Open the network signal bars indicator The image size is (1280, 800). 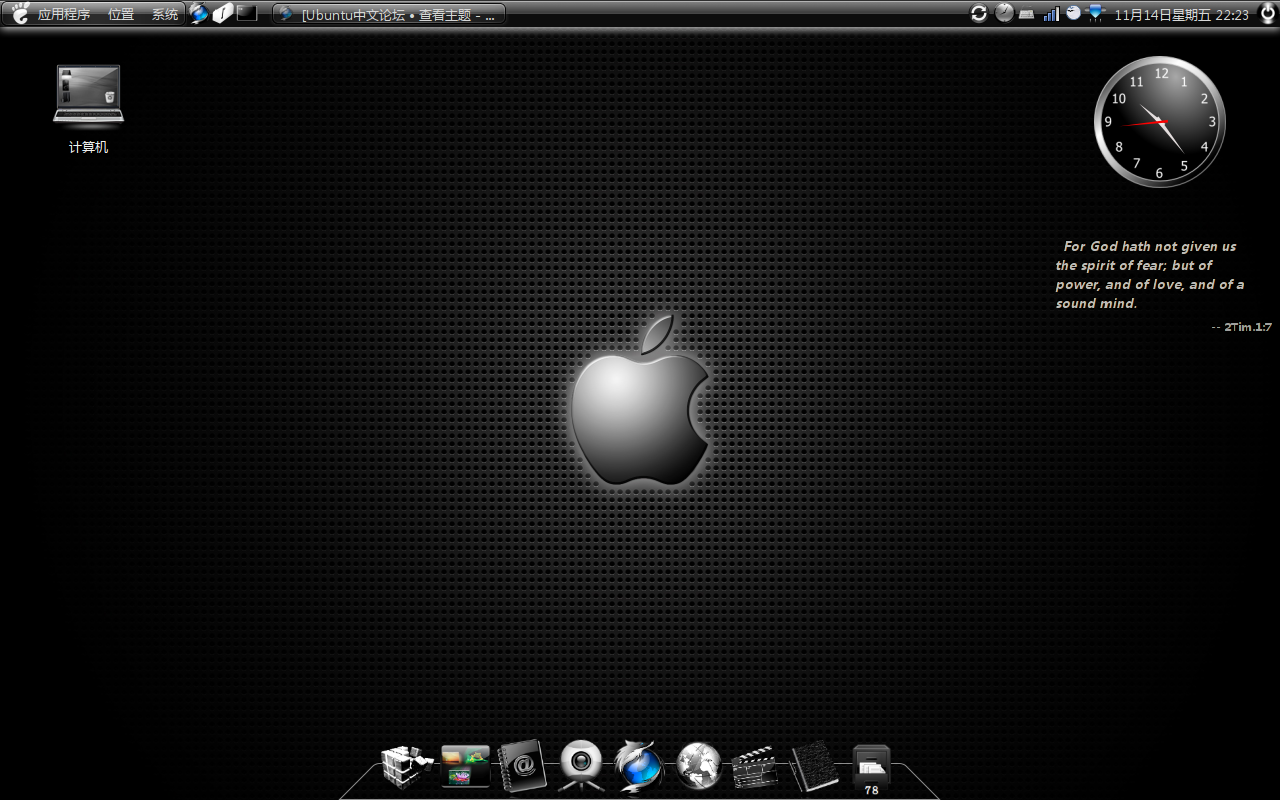coord(1051,14)
